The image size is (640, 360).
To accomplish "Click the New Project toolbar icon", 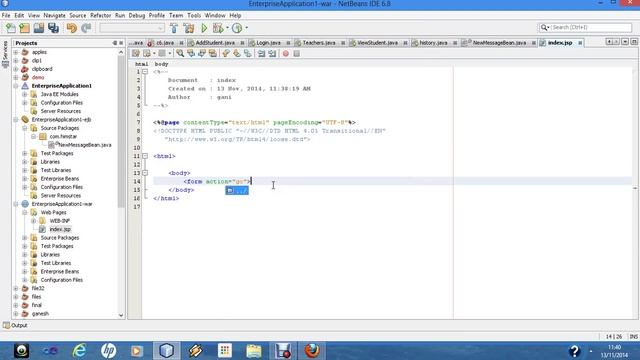I will 24,28.
